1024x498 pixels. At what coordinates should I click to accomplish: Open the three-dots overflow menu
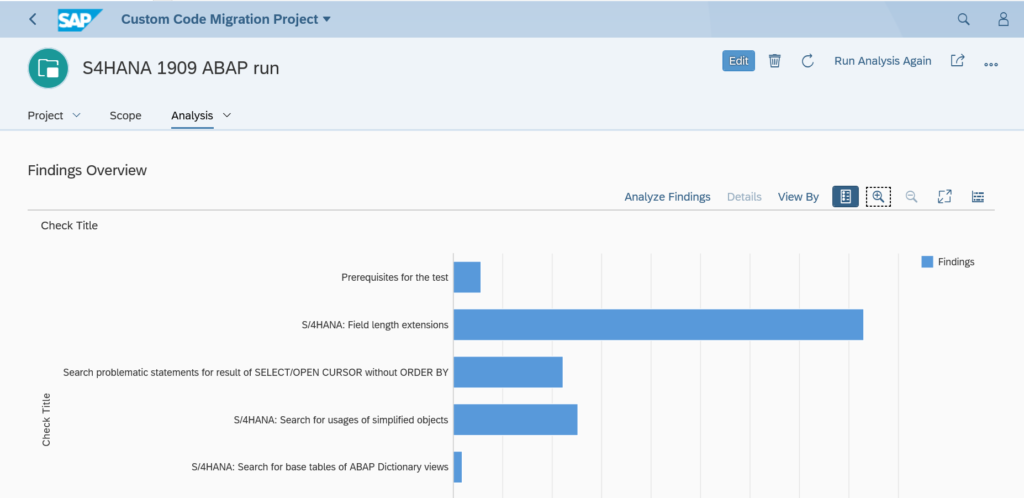pyautogui.click(x=991, y=64)
